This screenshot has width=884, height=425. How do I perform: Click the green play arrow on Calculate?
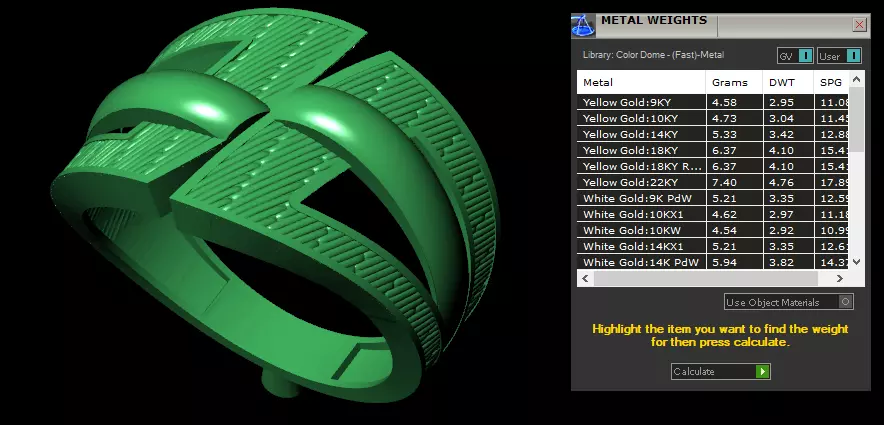point(762,371)
